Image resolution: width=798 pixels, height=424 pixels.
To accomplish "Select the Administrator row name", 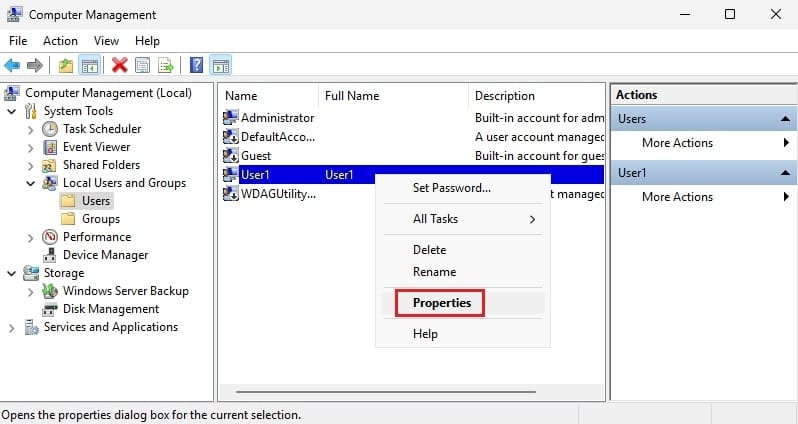I will click(277, 118).
